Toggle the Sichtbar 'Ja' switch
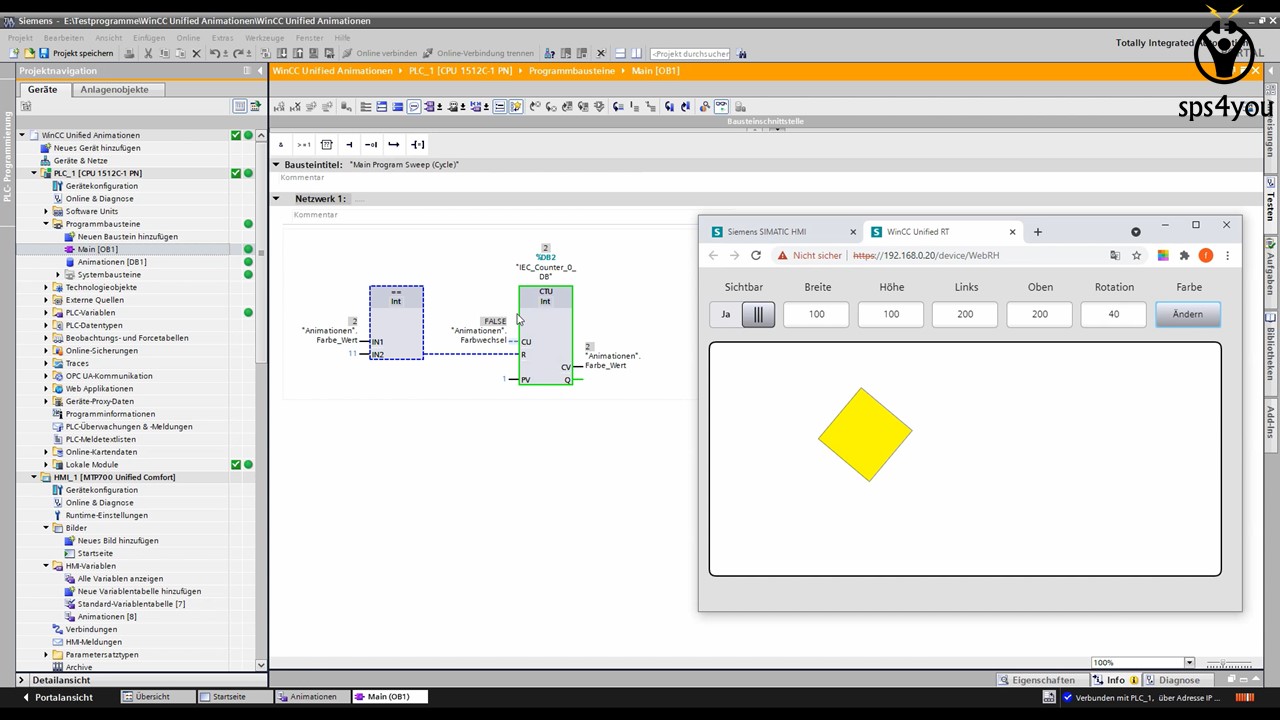Image resolution: width=1280 pixels, height=720 pixels. click(x=743, y=314)
